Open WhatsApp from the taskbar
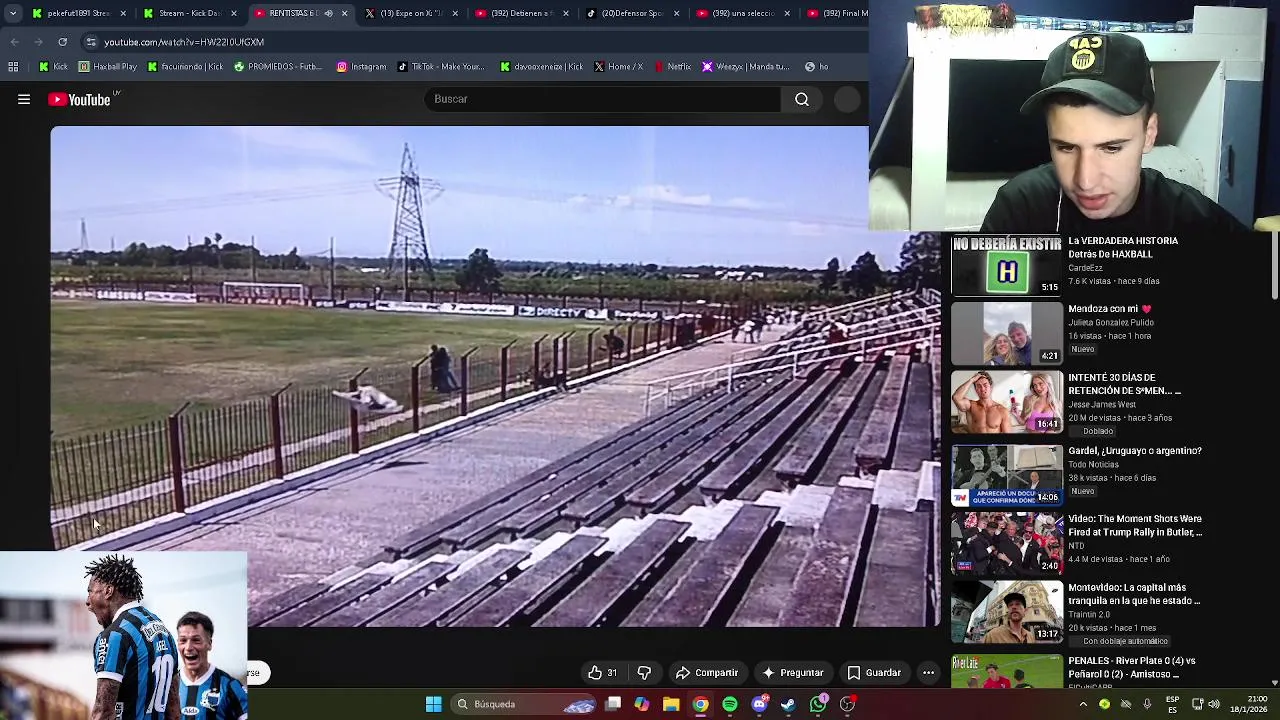The width and height of the screenshot is (1280, 720). click(x=818, y=704)
